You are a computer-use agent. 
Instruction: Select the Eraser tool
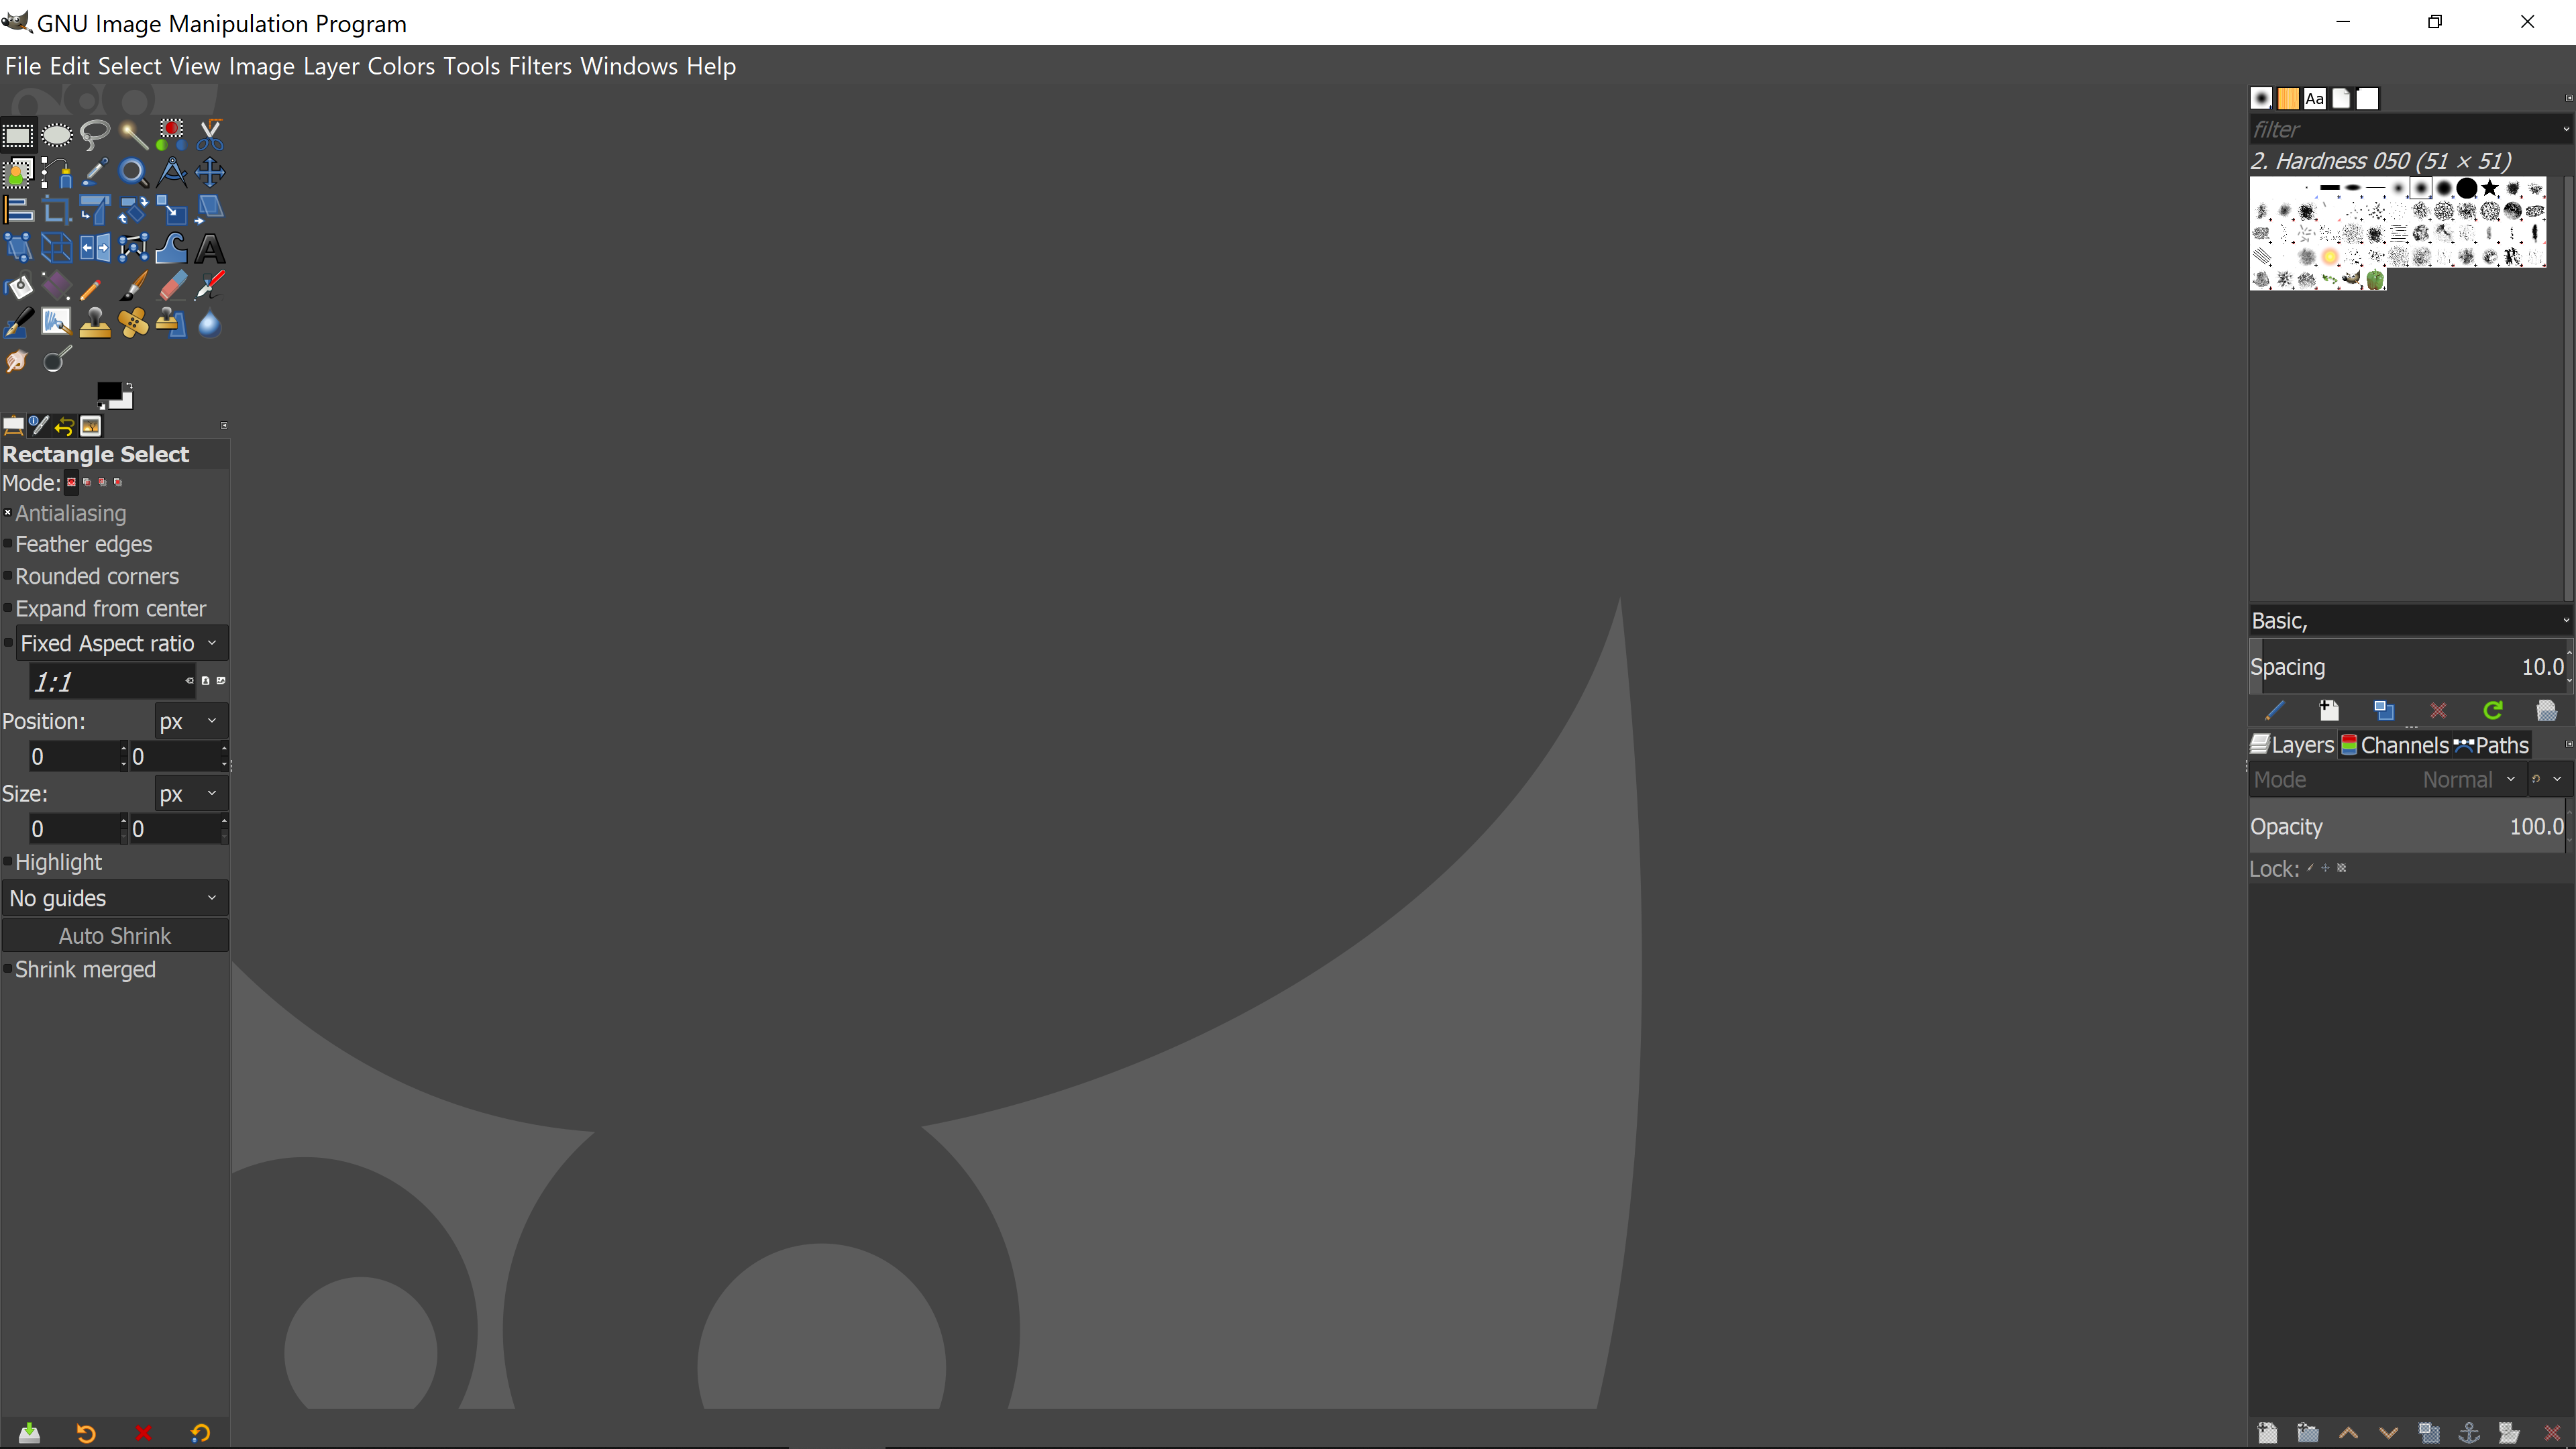pos(172,287)
